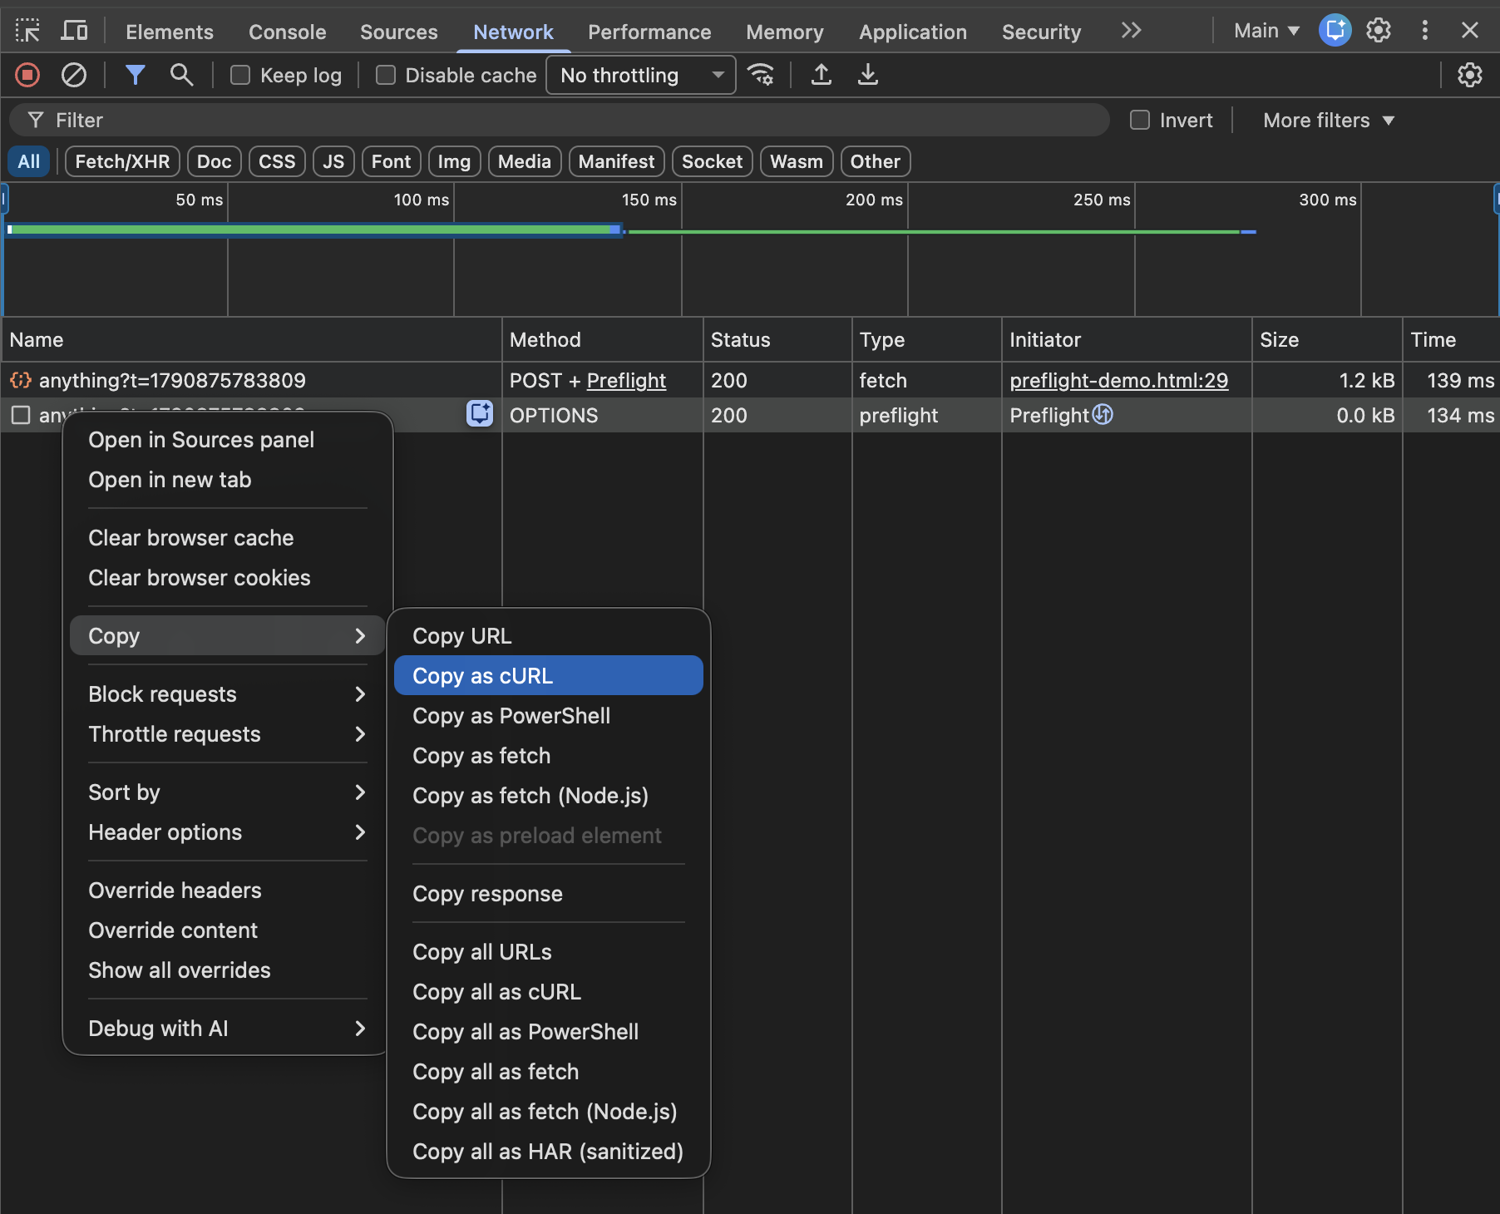Show more tabs with double chevron

[x=1131, y=31]
